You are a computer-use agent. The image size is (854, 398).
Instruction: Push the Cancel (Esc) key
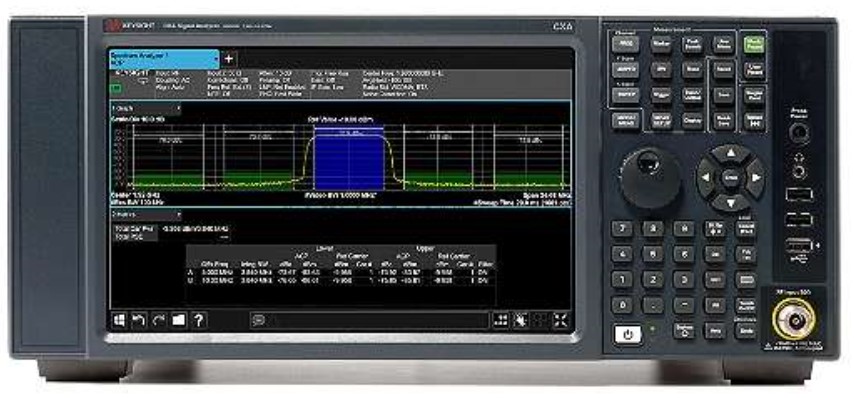coord(746,229)
